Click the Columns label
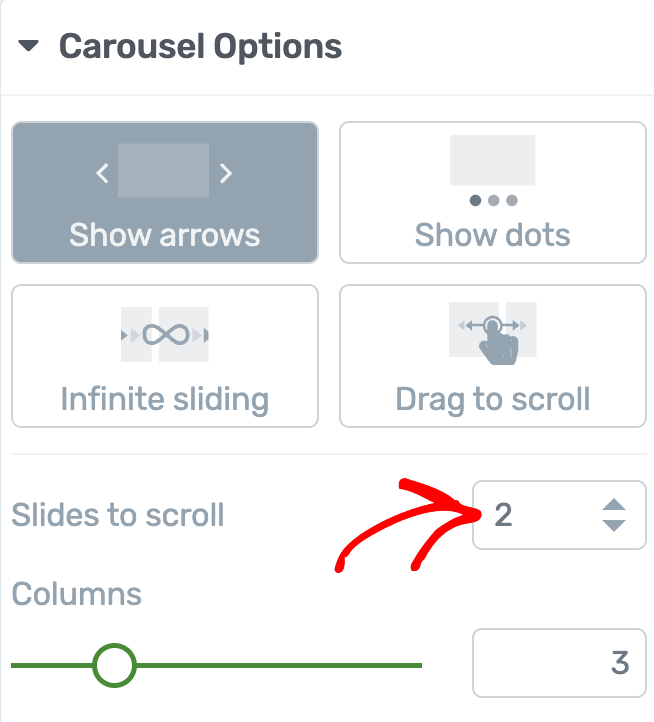 pos(76,594)
